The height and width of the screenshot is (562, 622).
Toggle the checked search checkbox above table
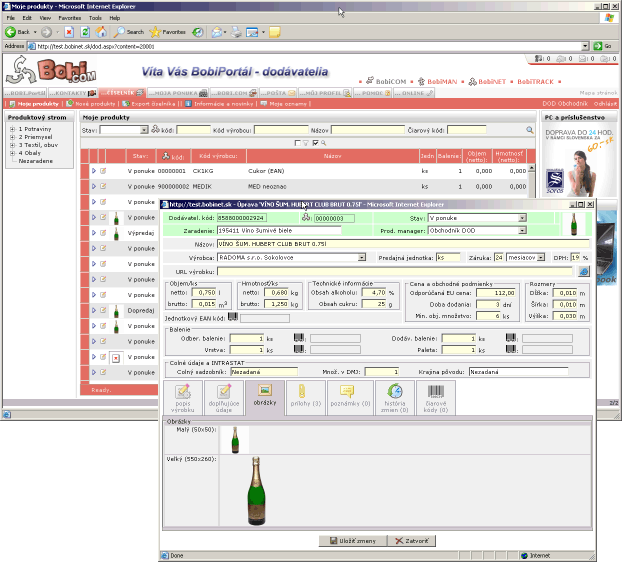pyautogui.click(x=315, y=143)
